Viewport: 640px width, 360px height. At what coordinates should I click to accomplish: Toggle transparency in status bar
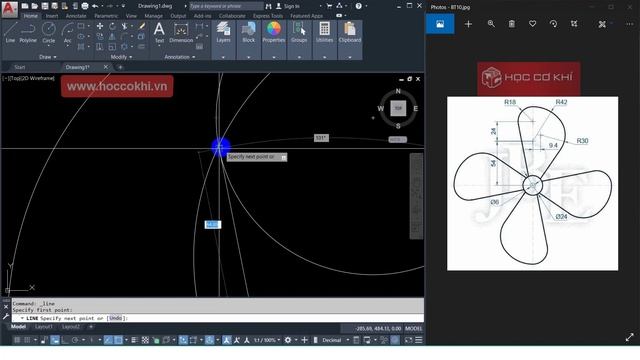(145, 340)
